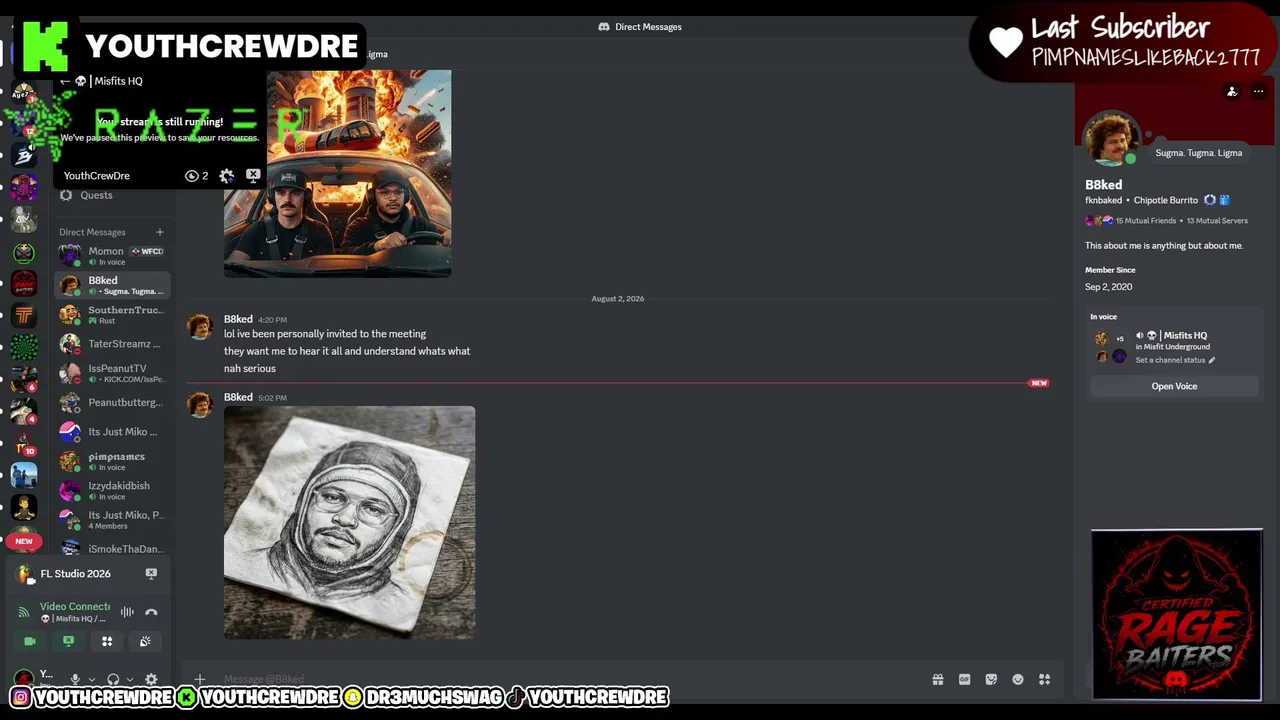1280x720 pixels.
Task: Click the Open Voice button
Action: point(1174,386)
